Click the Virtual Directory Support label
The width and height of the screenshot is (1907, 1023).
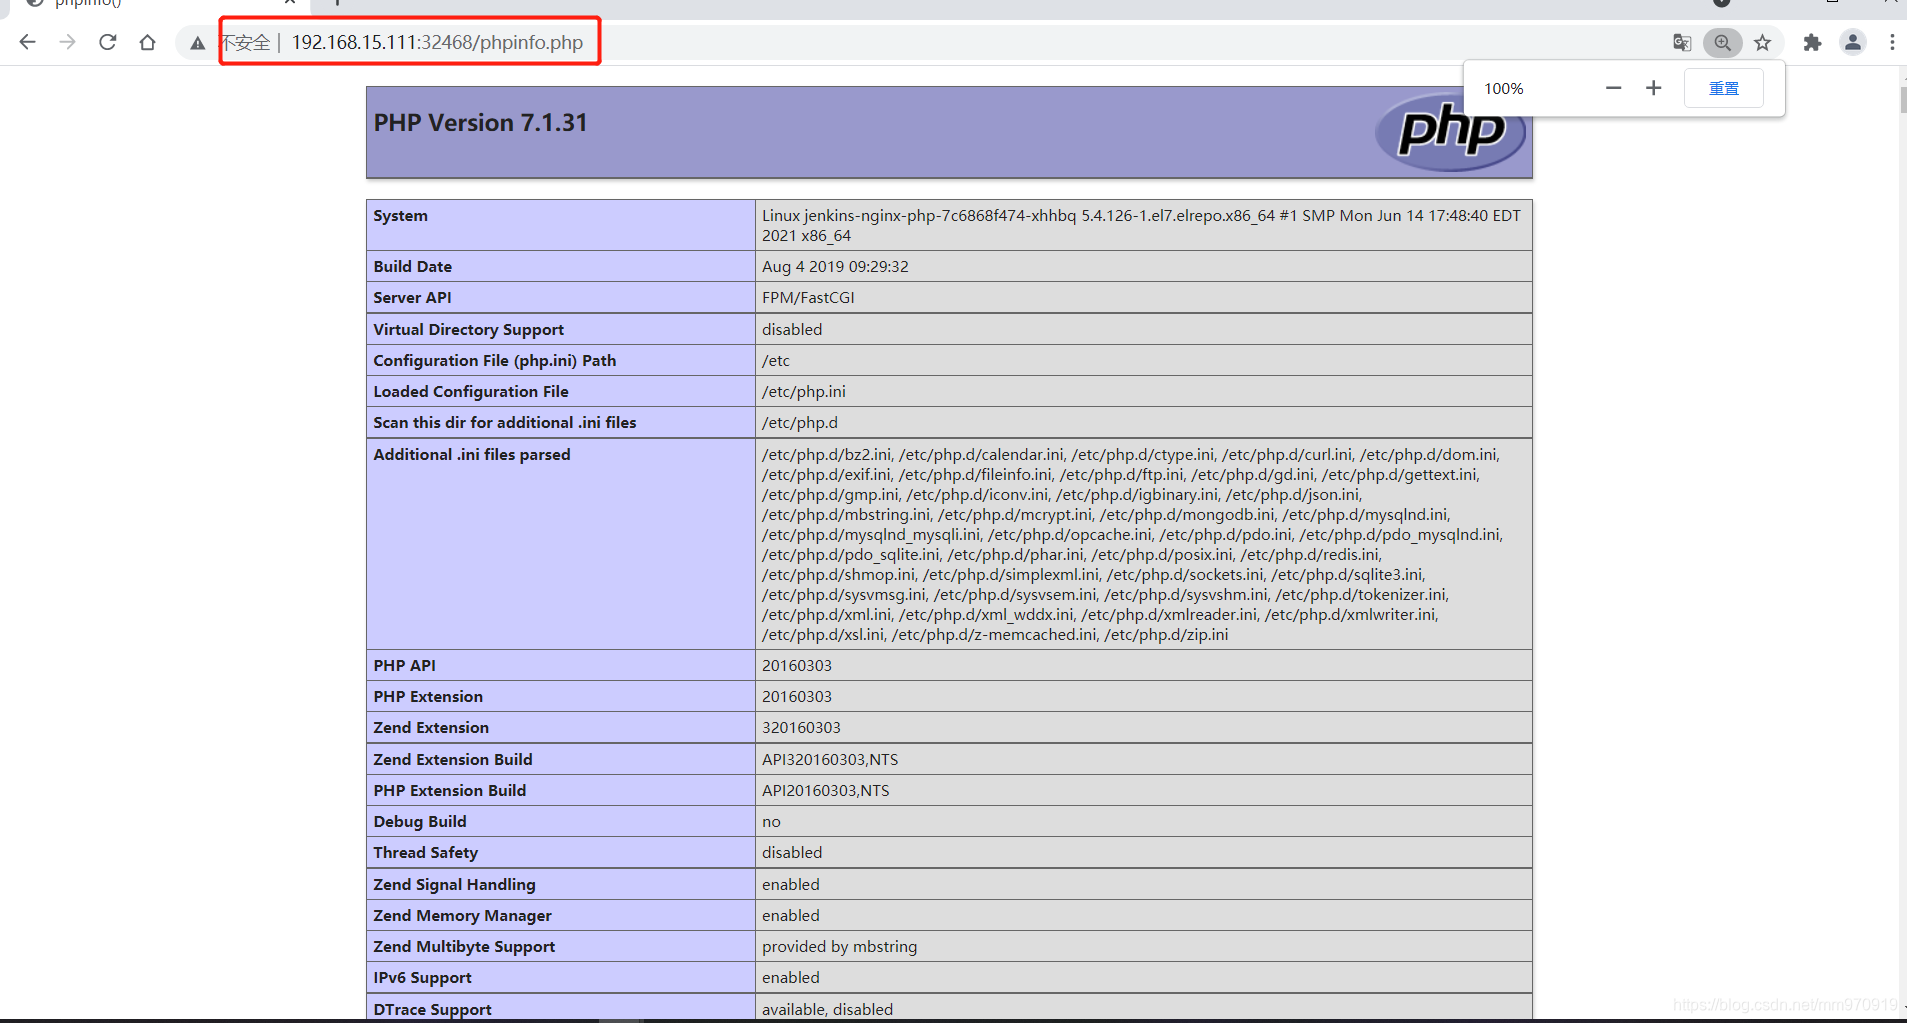[468, 330]
